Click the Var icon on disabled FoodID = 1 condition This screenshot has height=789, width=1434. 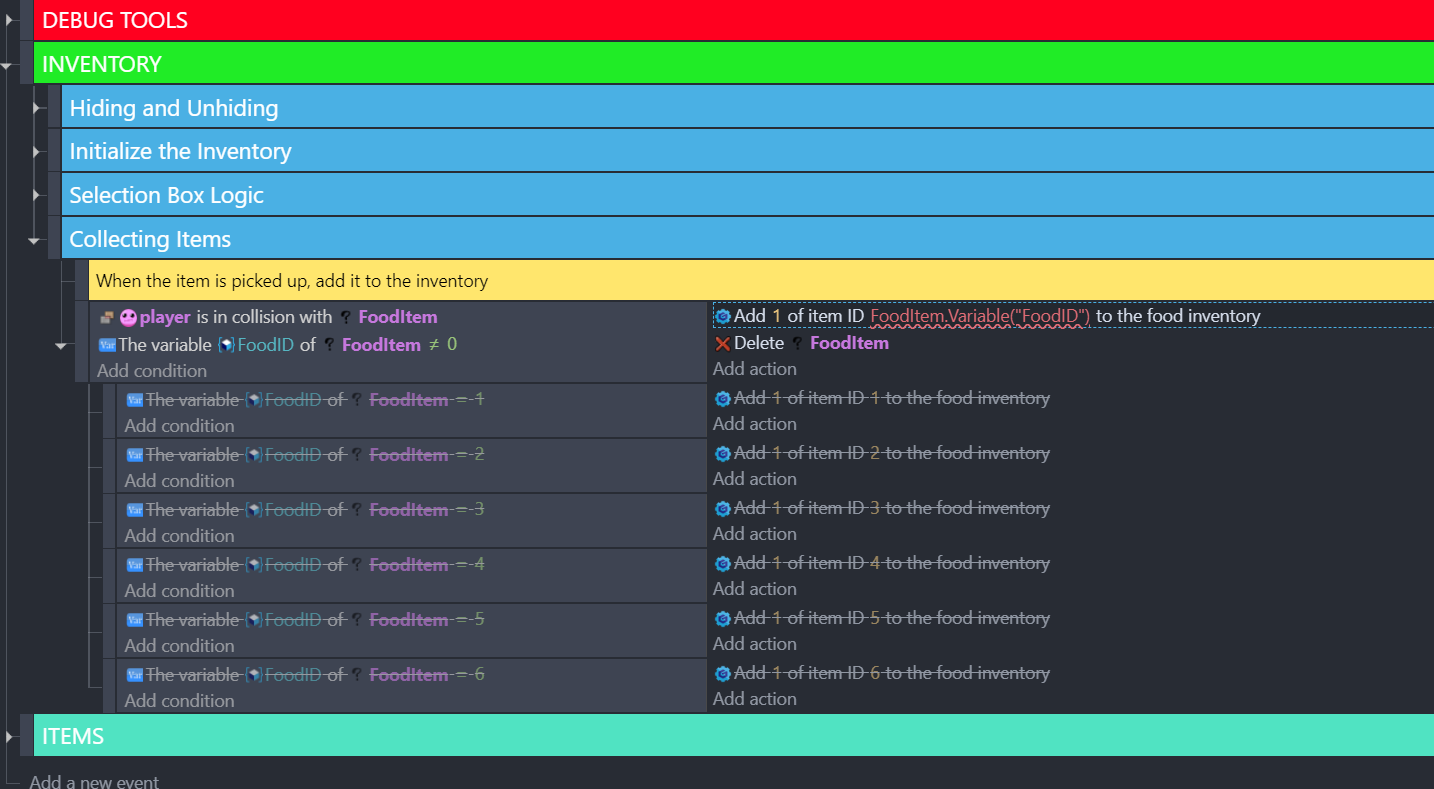135,400
